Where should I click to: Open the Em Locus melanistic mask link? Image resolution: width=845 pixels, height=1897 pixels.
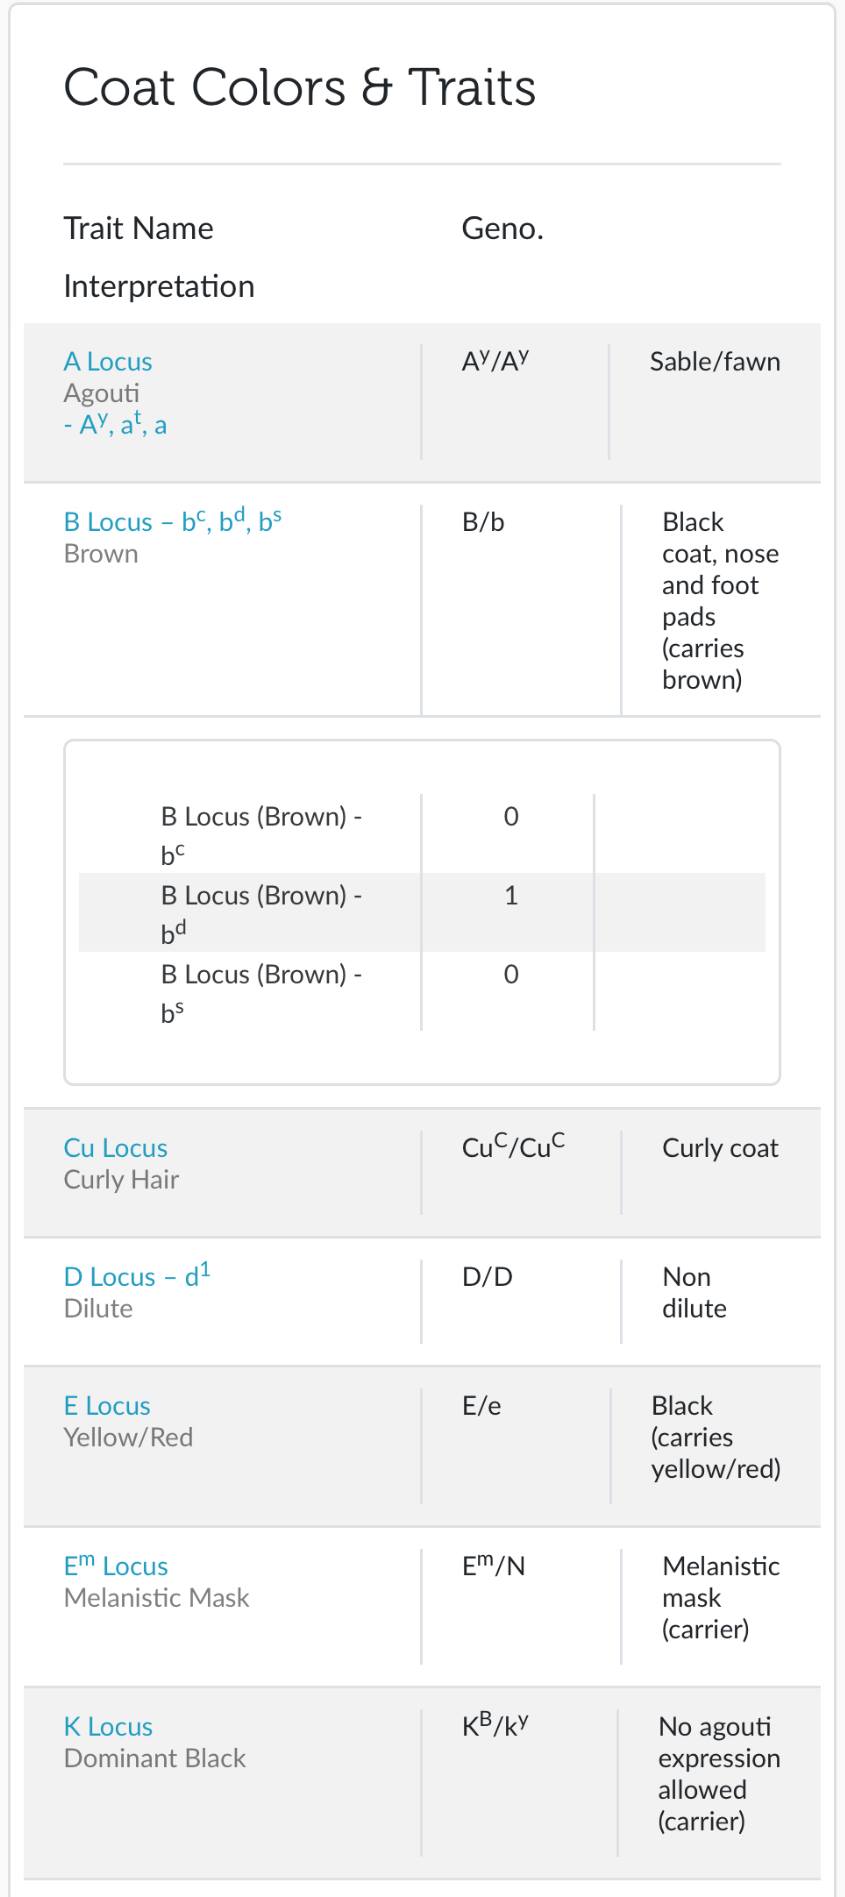[115, 1566]
